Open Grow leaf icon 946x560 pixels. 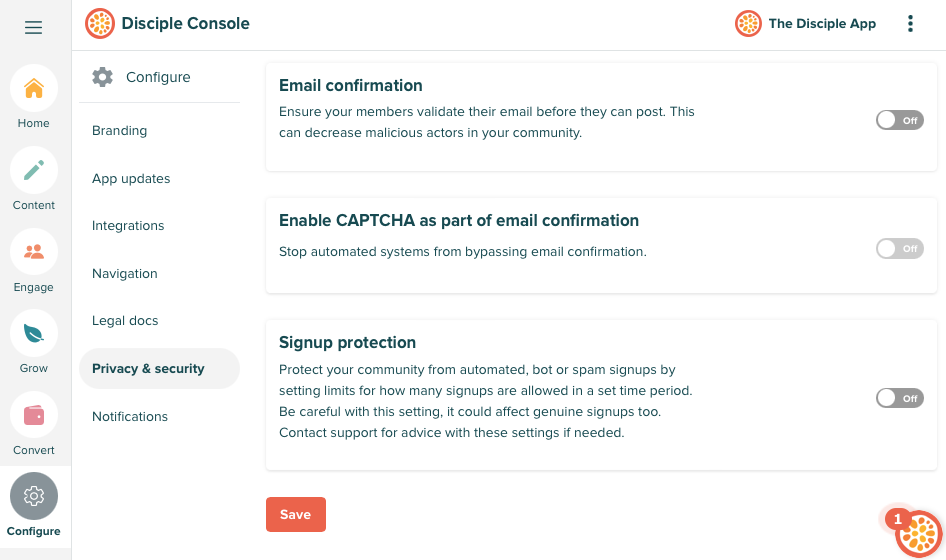coord(34,333)
